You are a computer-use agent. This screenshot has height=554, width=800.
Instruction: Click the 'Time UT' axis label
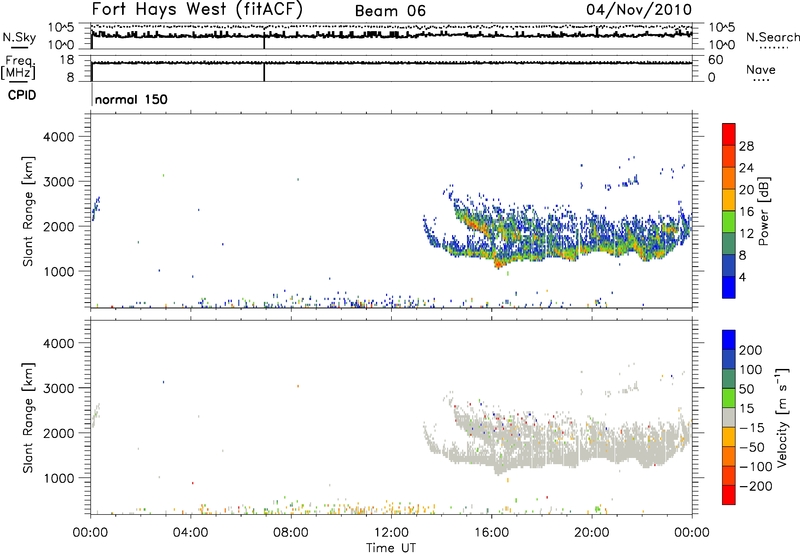(x=391, y=547)
